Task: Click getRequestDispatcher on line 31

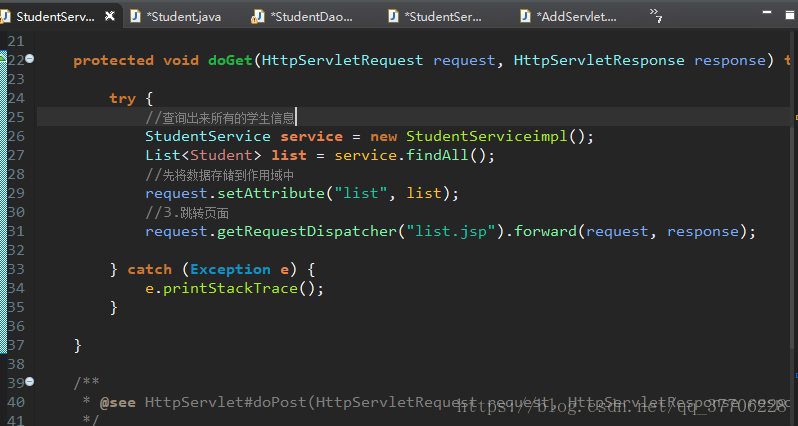Action: pyautogui.click(x=307, y=232)
